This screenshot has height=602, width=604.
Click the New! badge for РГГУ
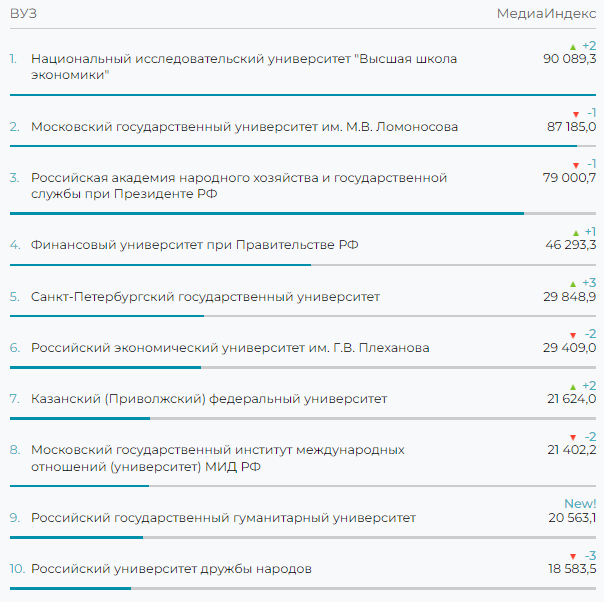(x=580, y=504)
